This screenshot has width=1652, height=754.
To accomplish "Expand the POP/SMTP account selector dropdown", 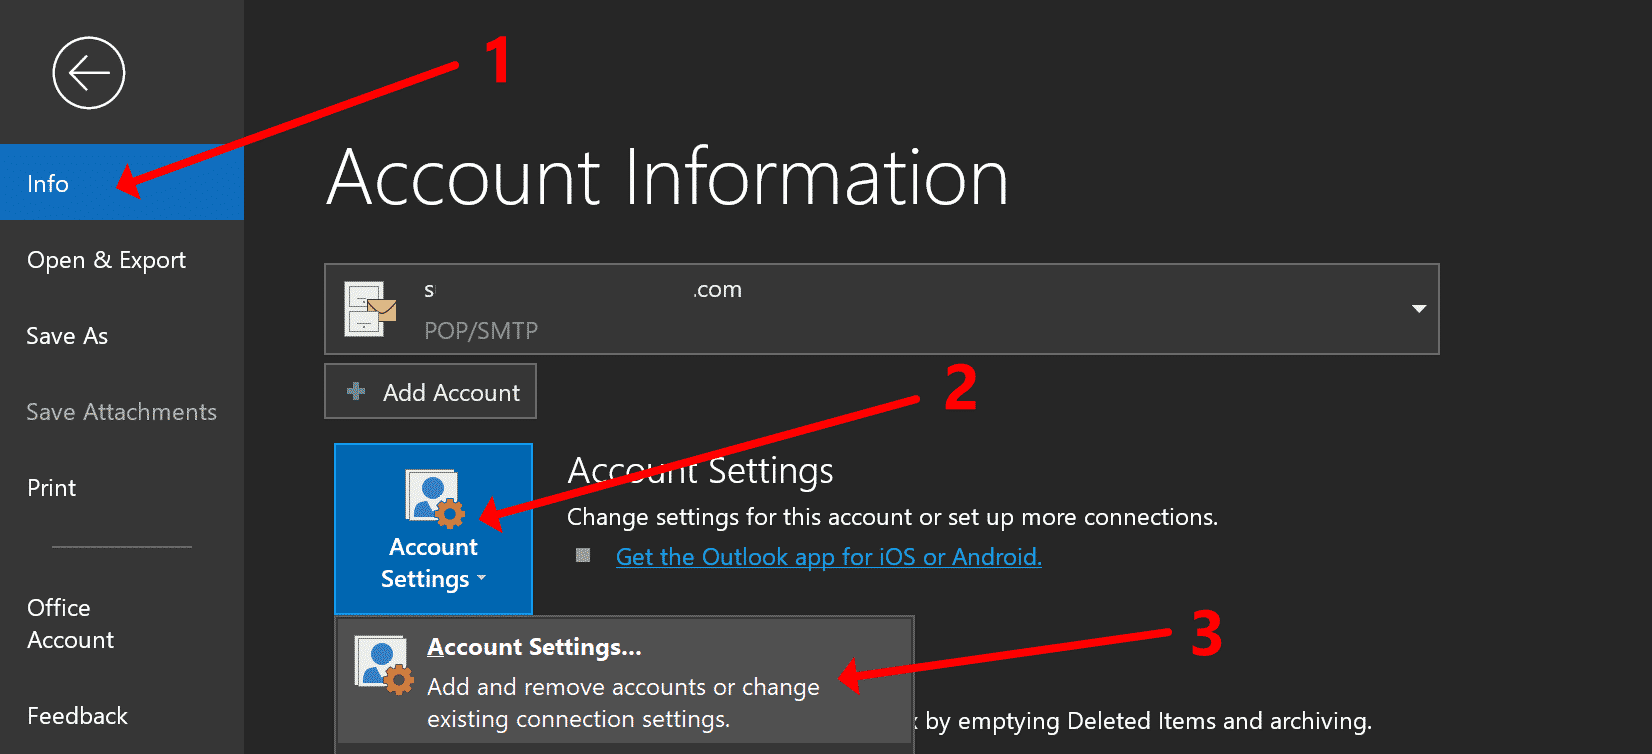I will (x=1418, y=308).
